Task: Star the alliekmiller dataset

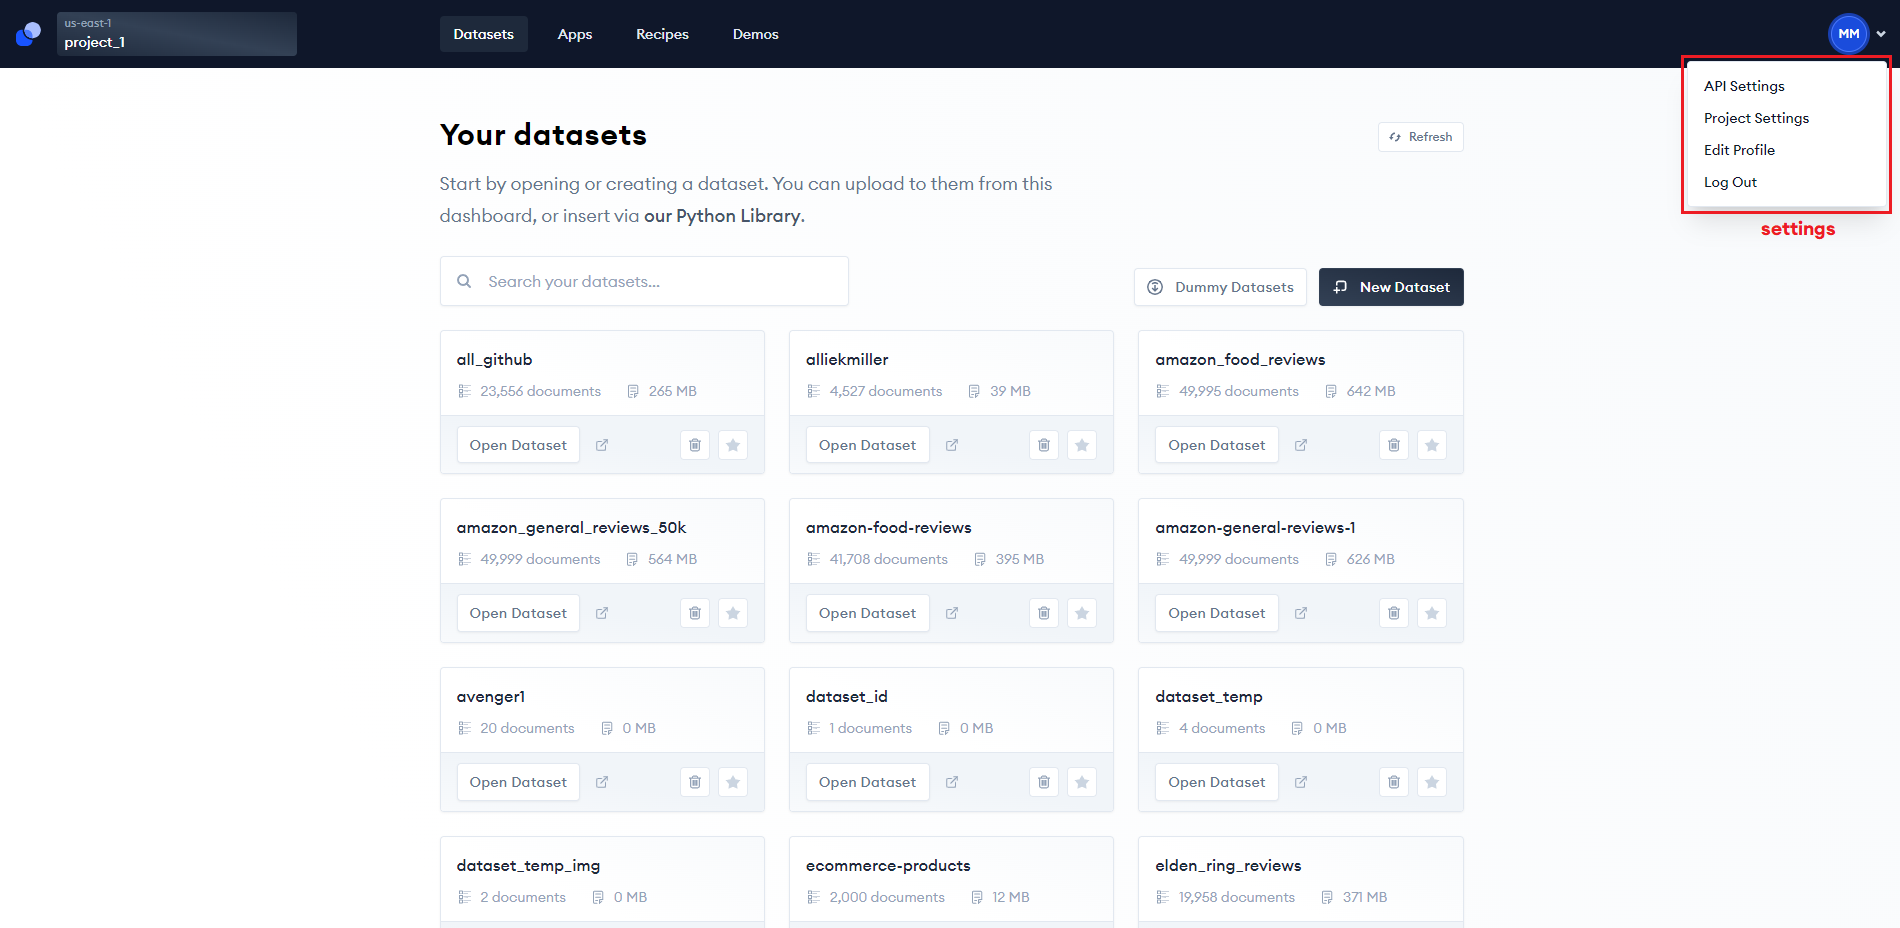Action: [1082, 445]
